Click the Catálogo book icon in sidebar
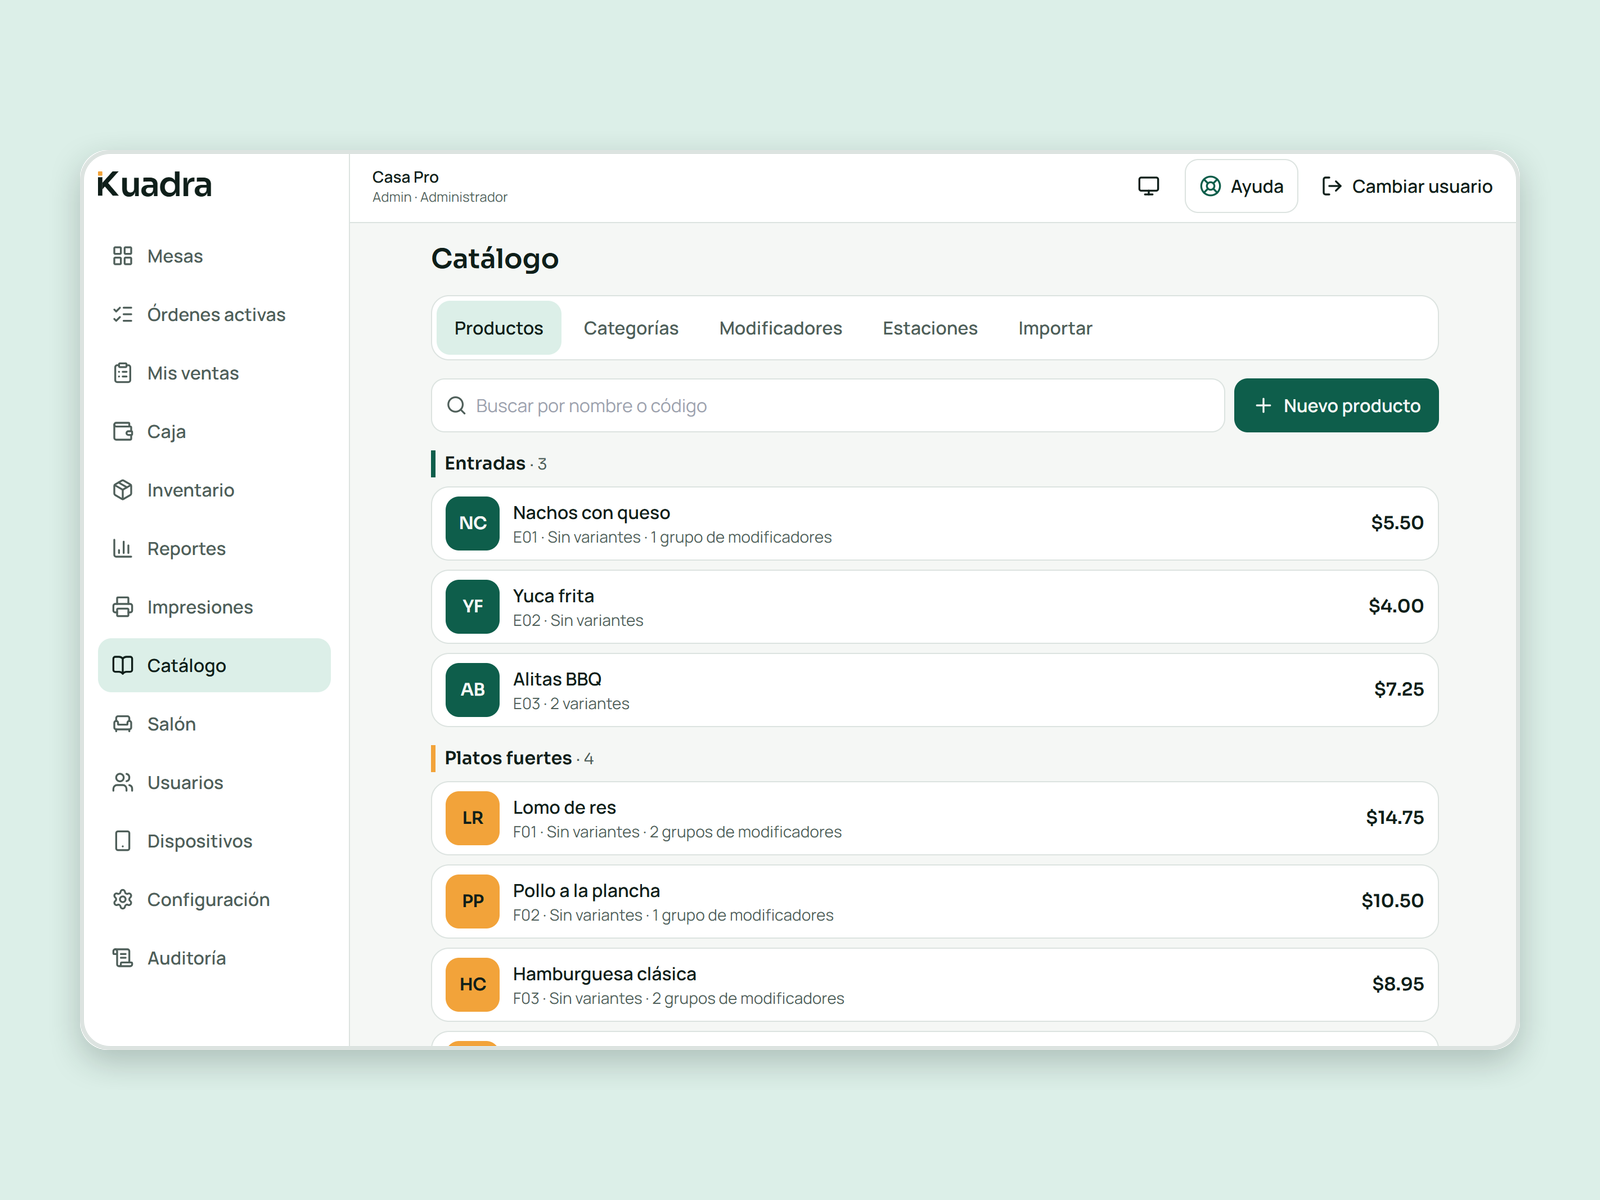Viewport: 1600px width, 1200px height. 122,665
